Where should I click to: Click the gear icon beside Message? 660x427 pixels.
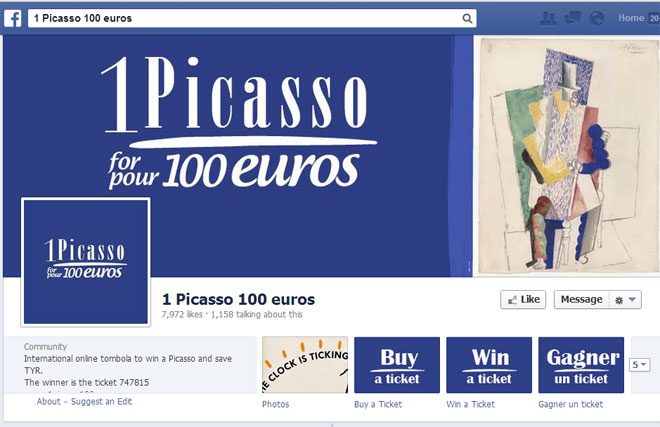click(x=619, y=300)
